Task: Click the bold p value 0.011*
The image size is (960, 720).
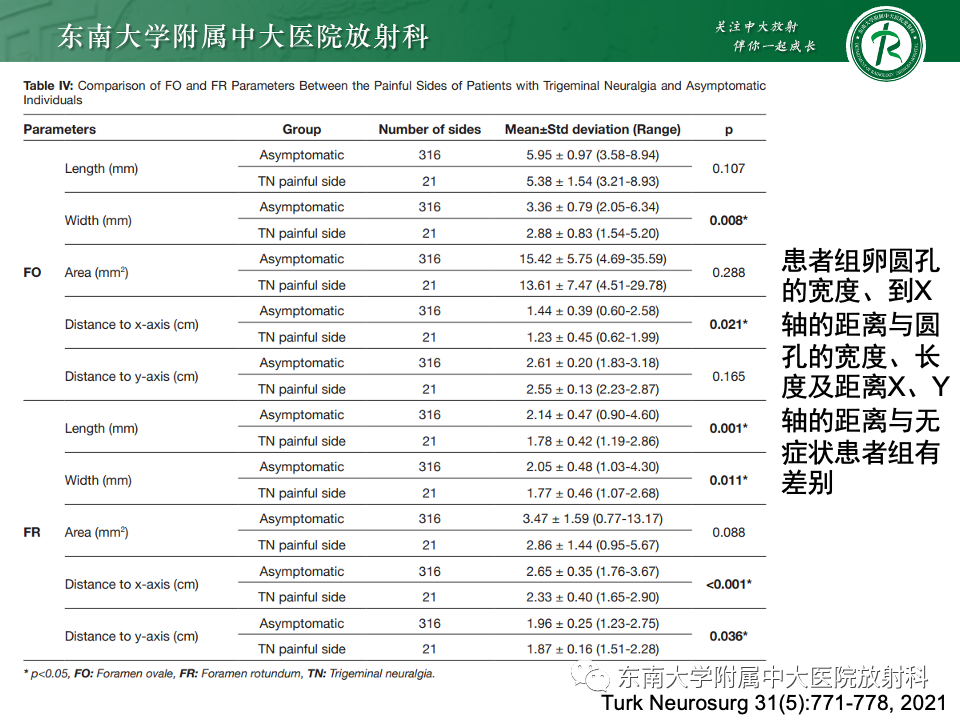Action: [729, 481]
